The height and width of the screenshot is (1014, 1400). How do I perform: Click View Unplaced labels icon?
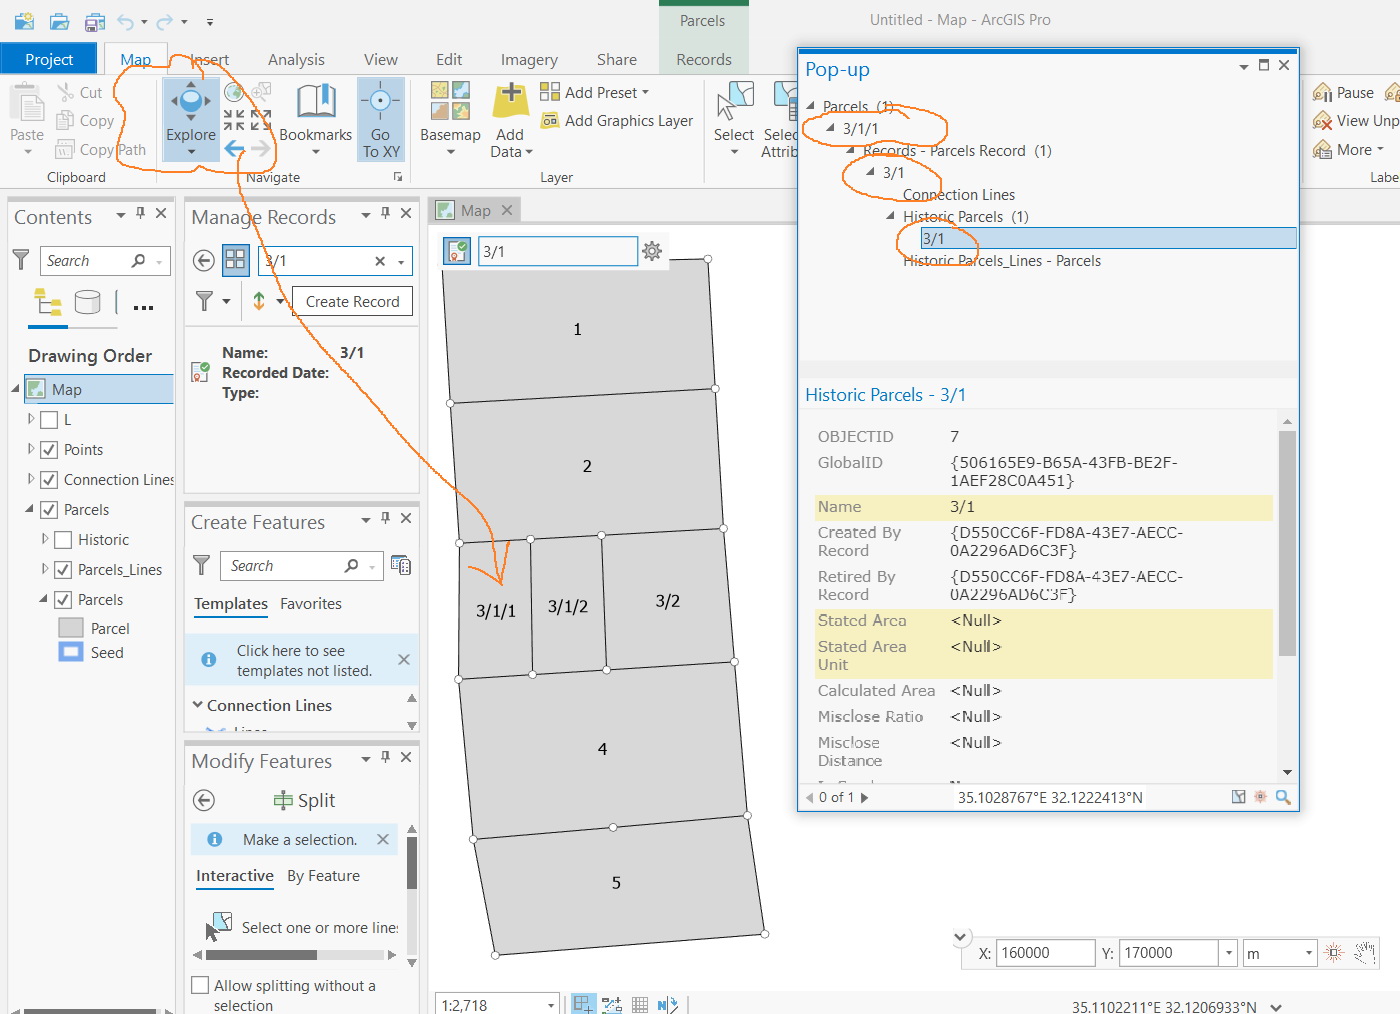1321,121
